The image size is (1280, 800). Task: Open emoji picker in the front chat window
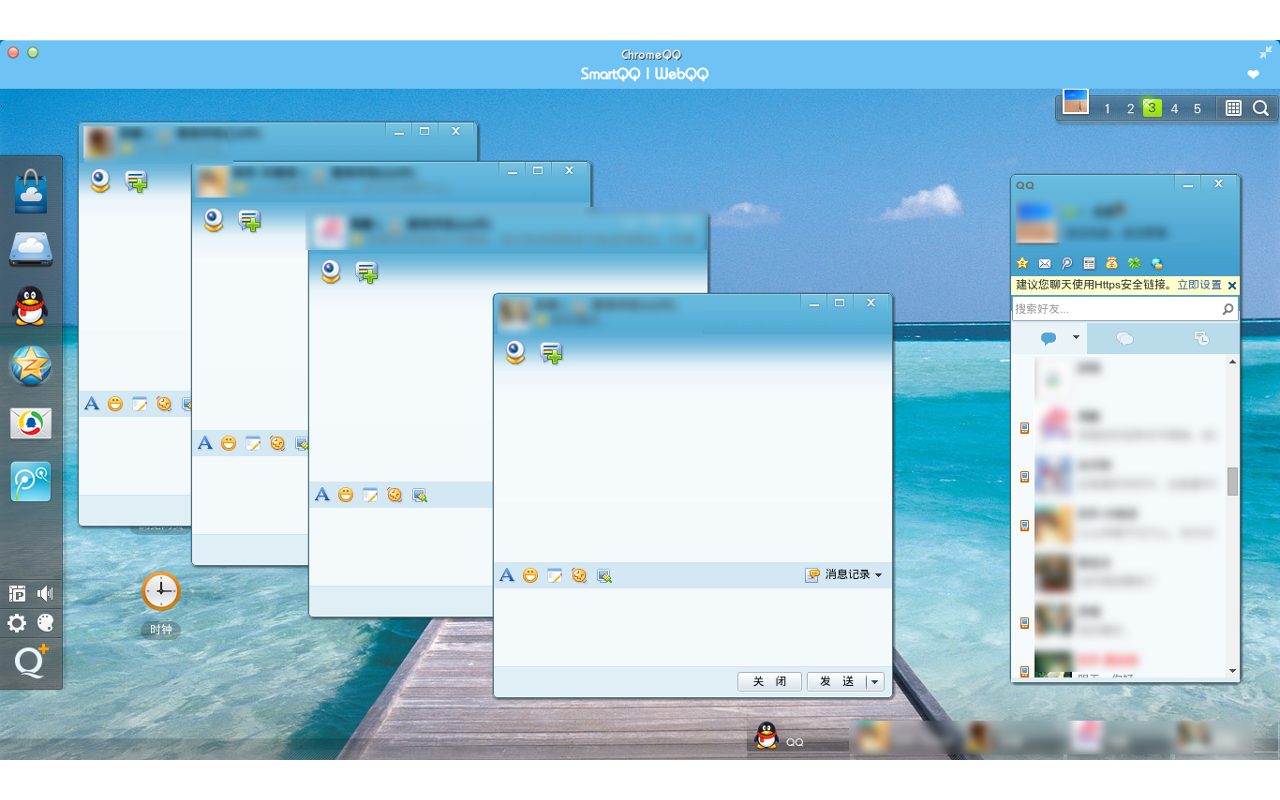[x=531, y=575]
